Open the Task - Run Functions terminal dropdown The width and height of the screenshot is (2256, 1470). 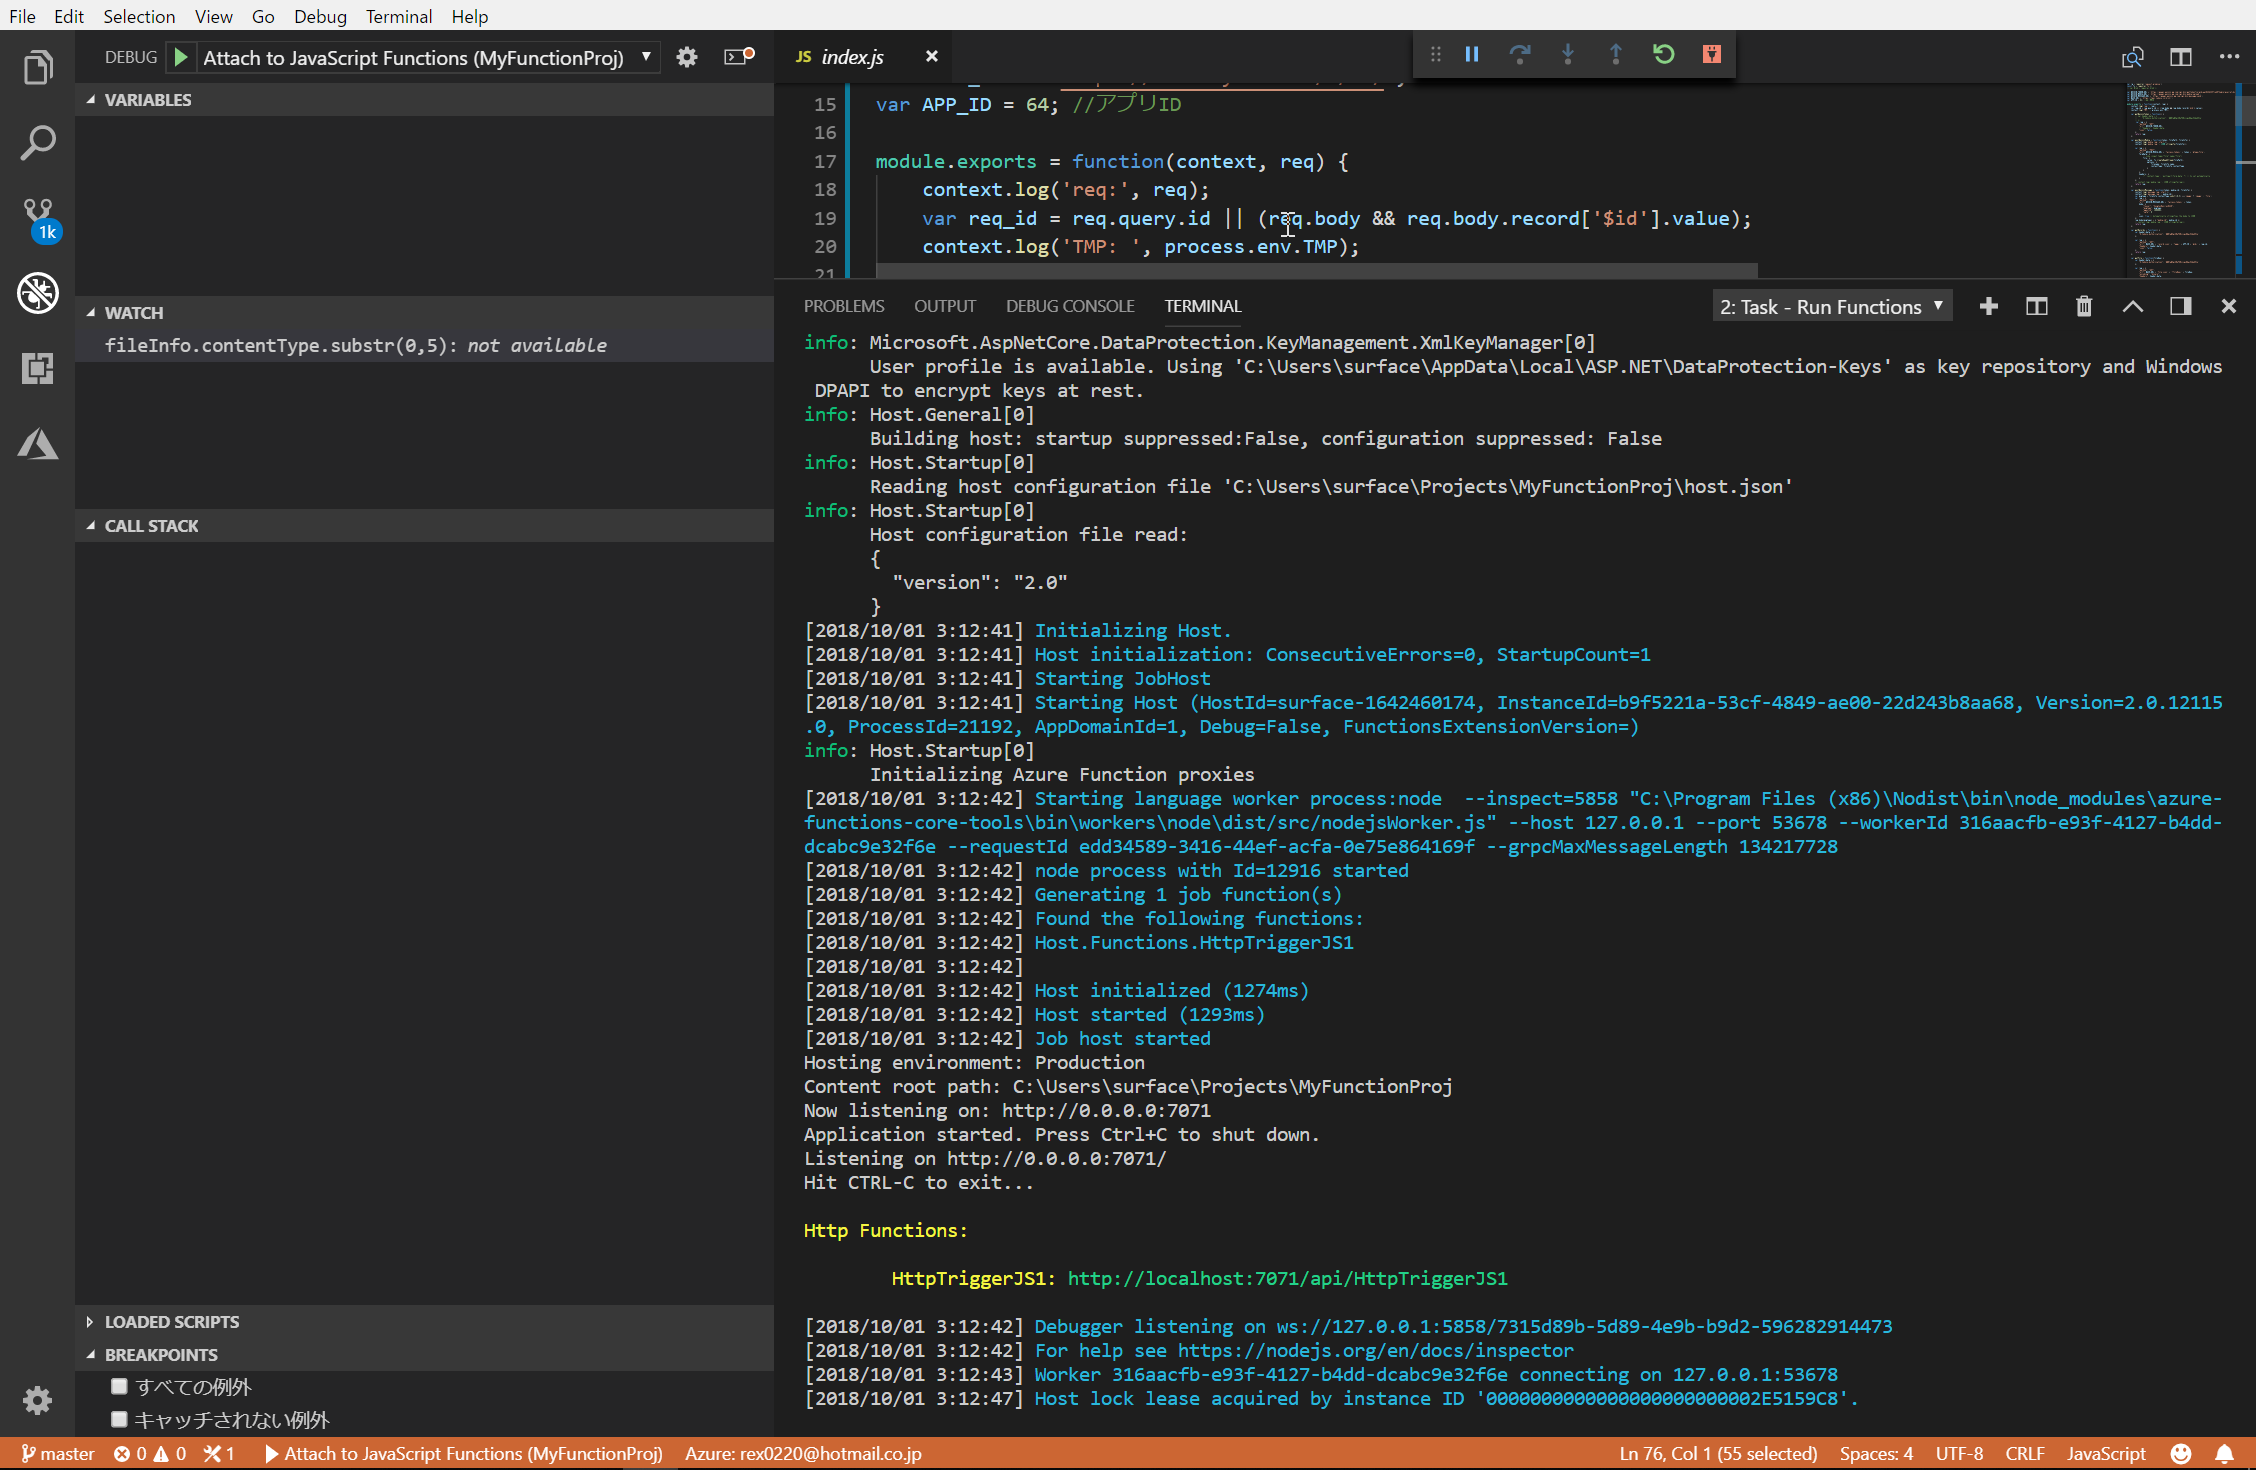(1831, 306)
